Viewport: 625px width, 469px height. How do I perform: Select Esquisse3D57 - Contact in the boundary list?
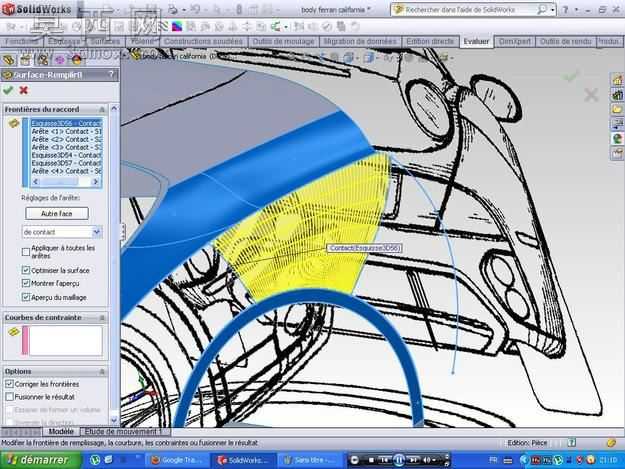click(67, 163)
